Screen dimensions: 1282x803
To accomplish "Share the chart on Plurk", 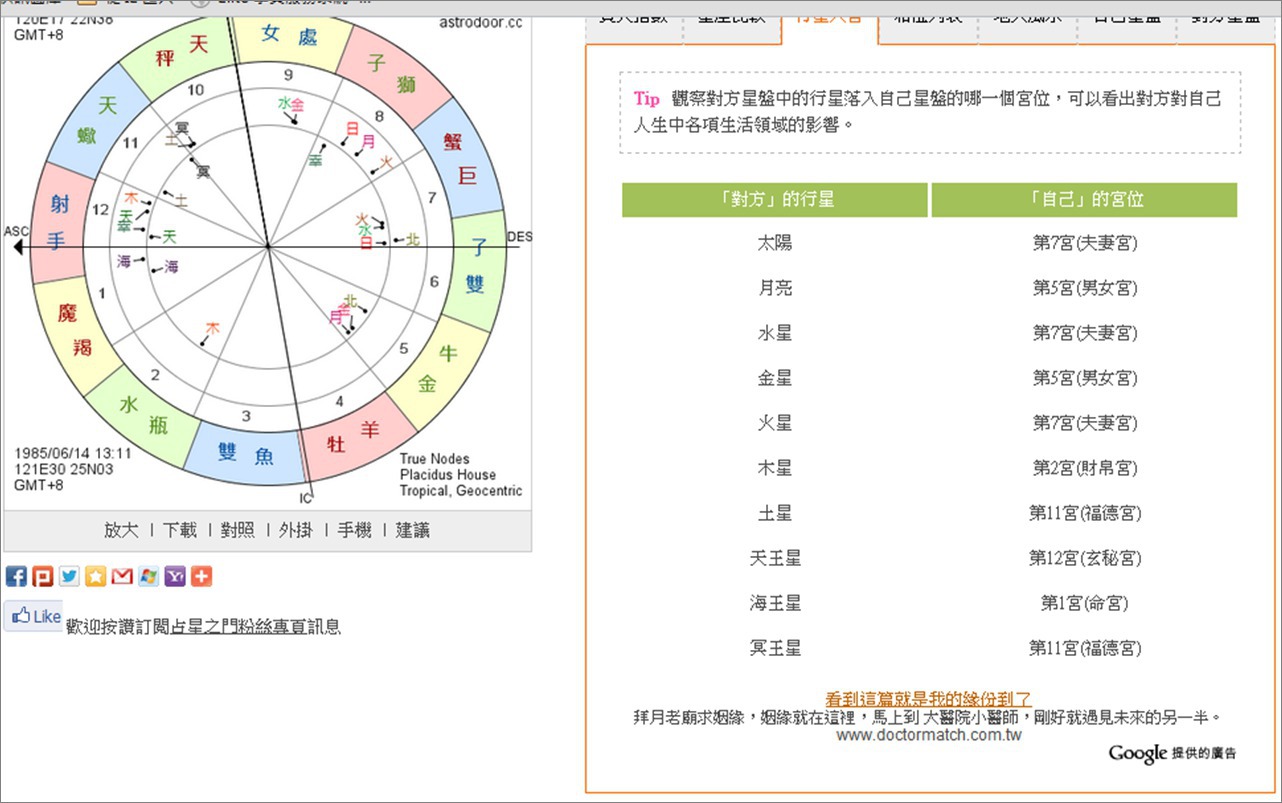I will 42,576.
